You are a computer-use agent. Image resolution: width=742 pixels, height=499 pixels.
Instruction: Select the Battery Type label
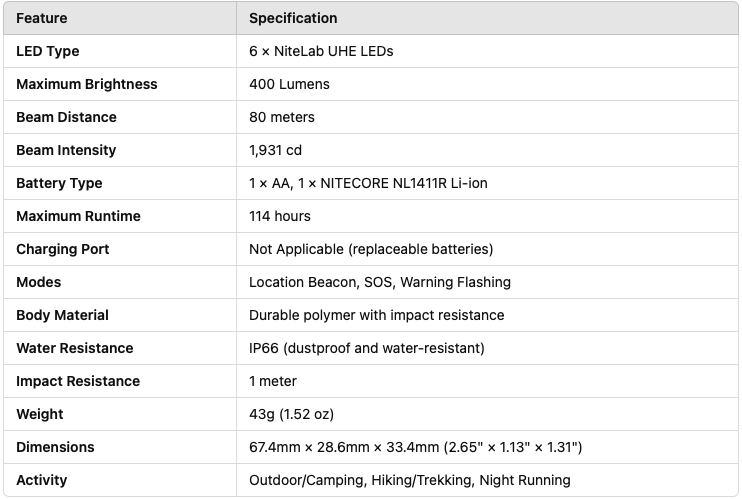point(59,183)
